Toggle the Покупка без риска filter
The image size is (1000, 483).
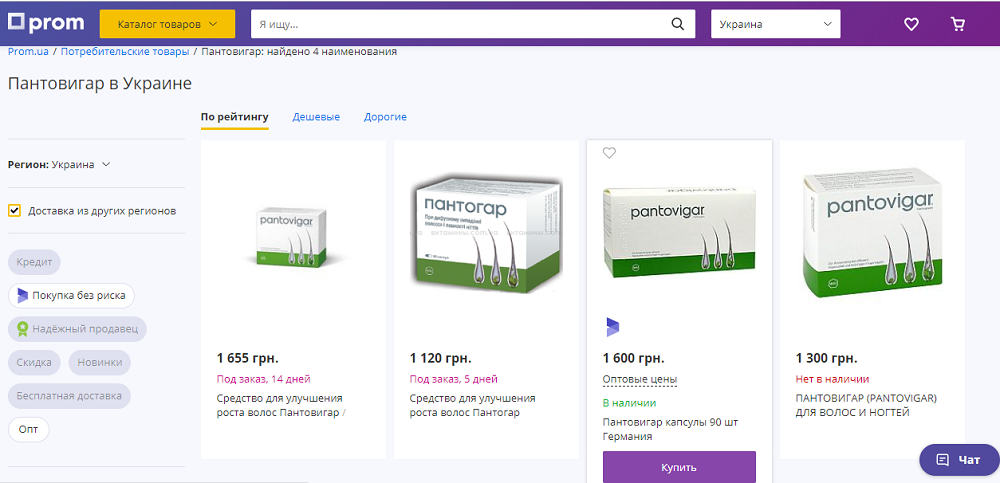(x=71, y=295)
